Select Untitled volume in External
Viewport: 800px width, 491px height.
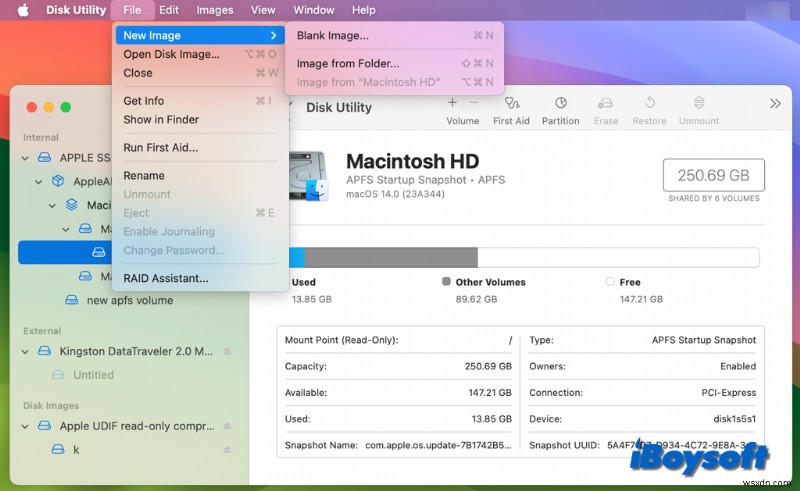point(93,375)
